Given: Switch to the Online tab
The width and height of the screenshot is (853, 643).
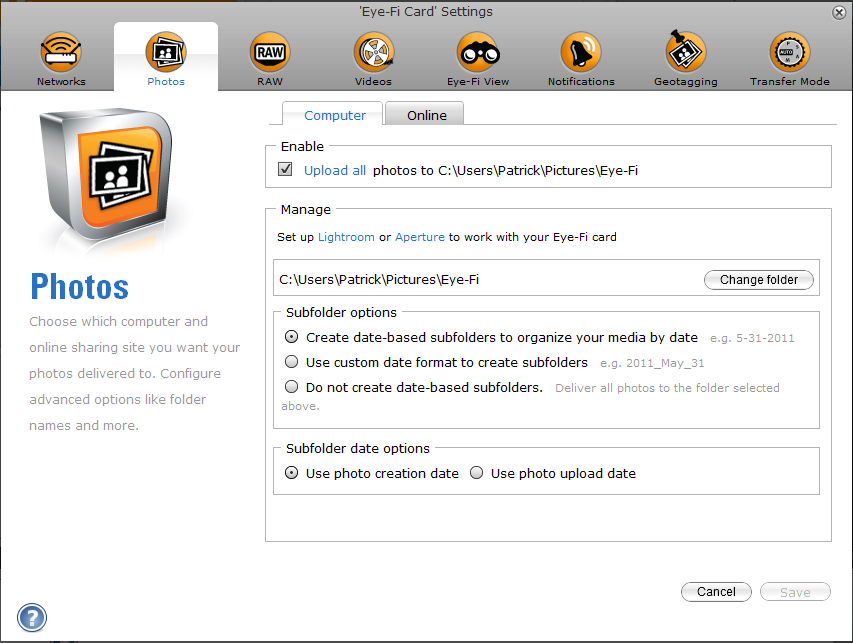Looking at the screenshot, I should point(426,115).
